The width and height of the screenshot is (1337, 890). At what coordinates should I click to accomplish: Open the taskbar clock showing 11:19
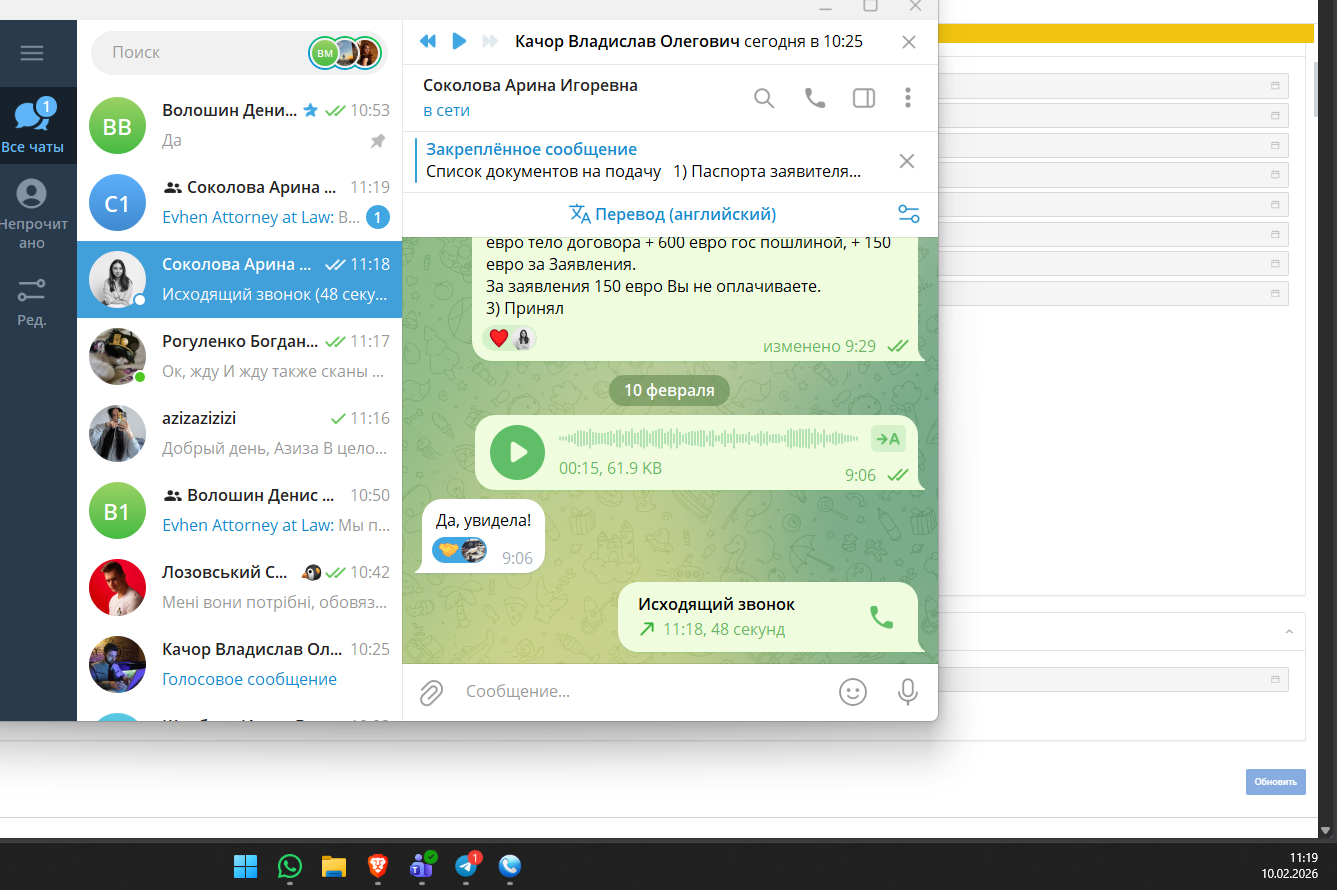1290,865
